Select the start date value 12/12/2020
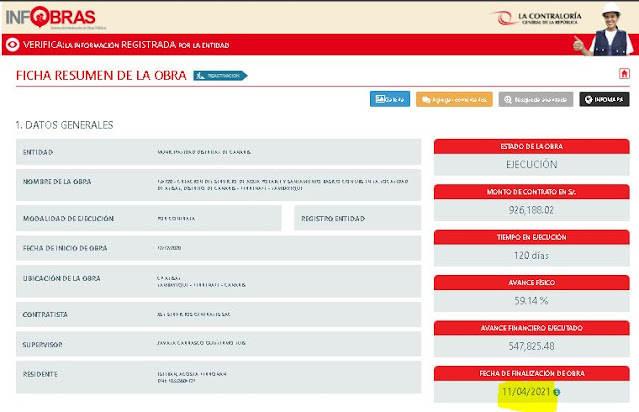The image size is (639, 412). [x=169, y=248]
